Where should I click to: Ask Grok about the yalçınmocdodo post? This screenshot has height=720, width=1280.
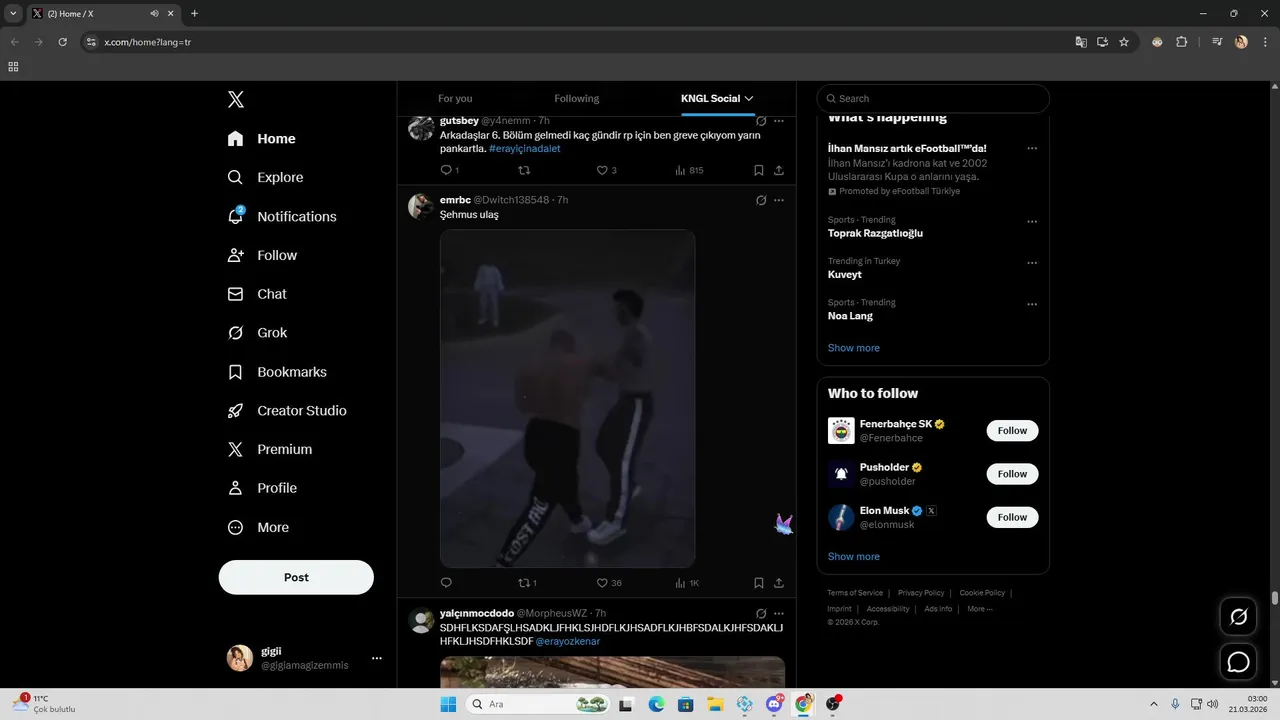pyautogui.click(x=761, y=613)
